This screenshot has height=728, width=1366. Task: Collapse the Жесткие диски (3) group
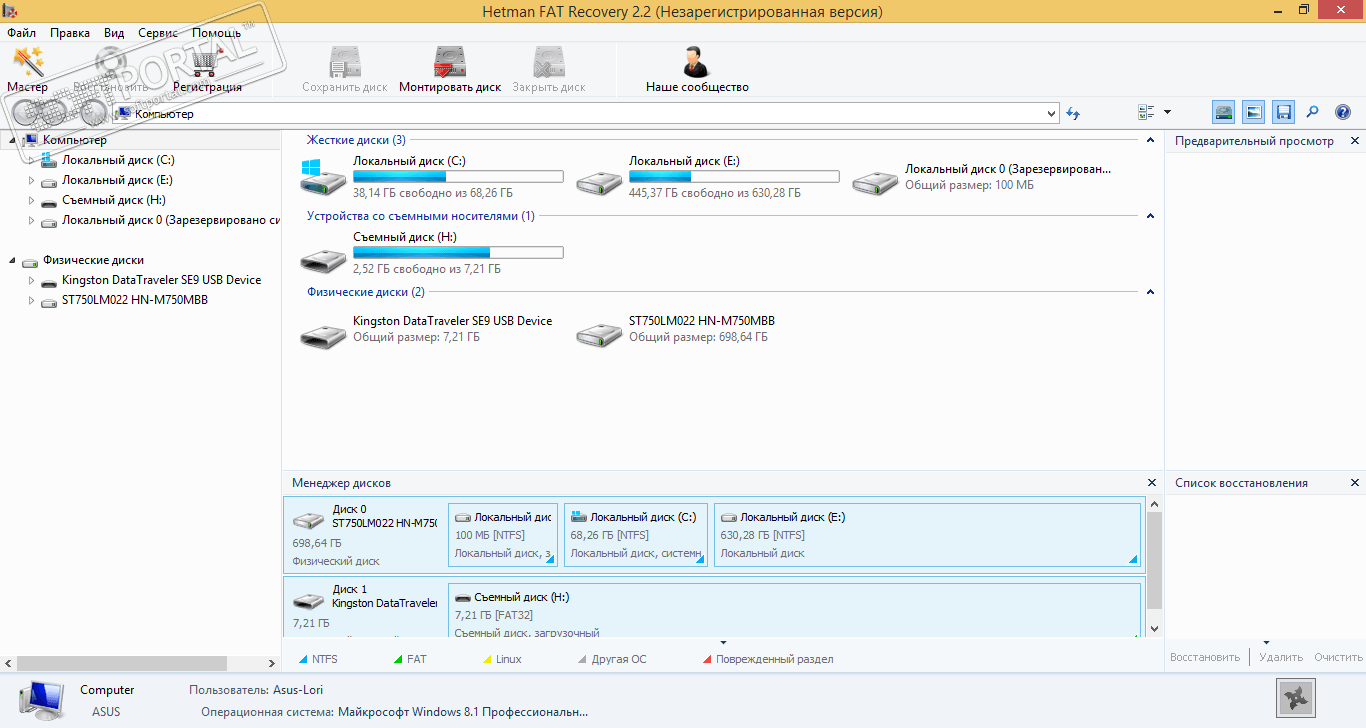click(x=1150, y=140)
